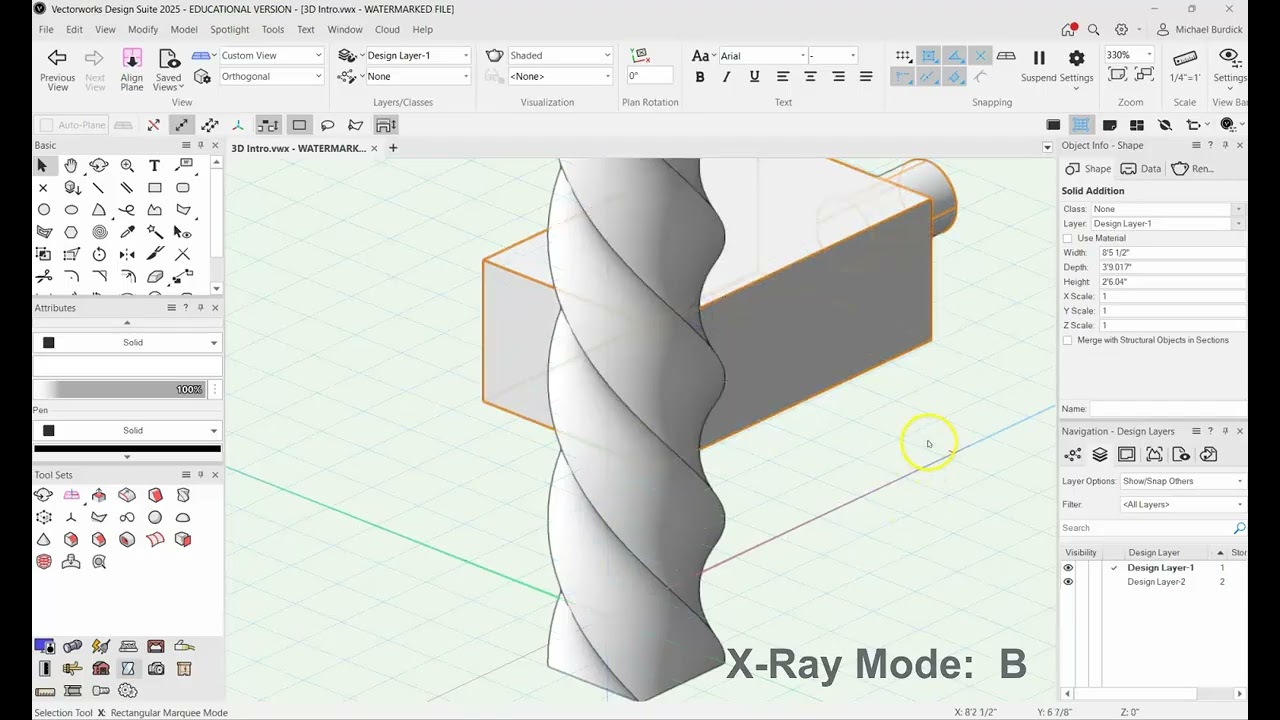Select the Oval tool
1280x720 pixels.
[71, 210]
